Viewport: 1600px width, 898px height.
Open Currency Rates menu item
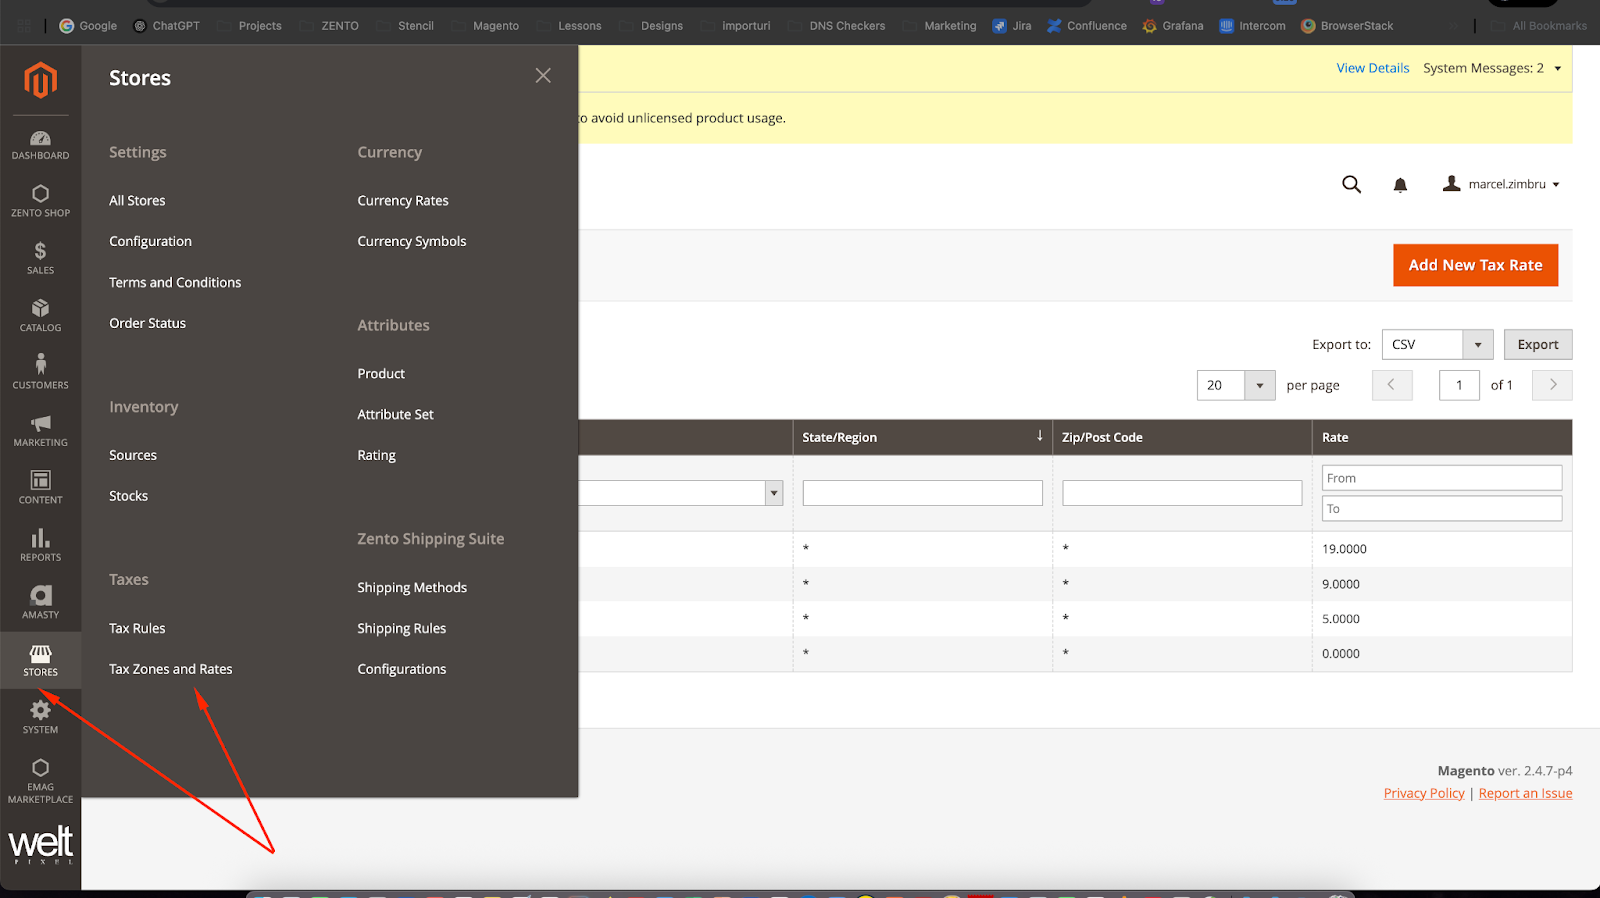coord(403,200)
